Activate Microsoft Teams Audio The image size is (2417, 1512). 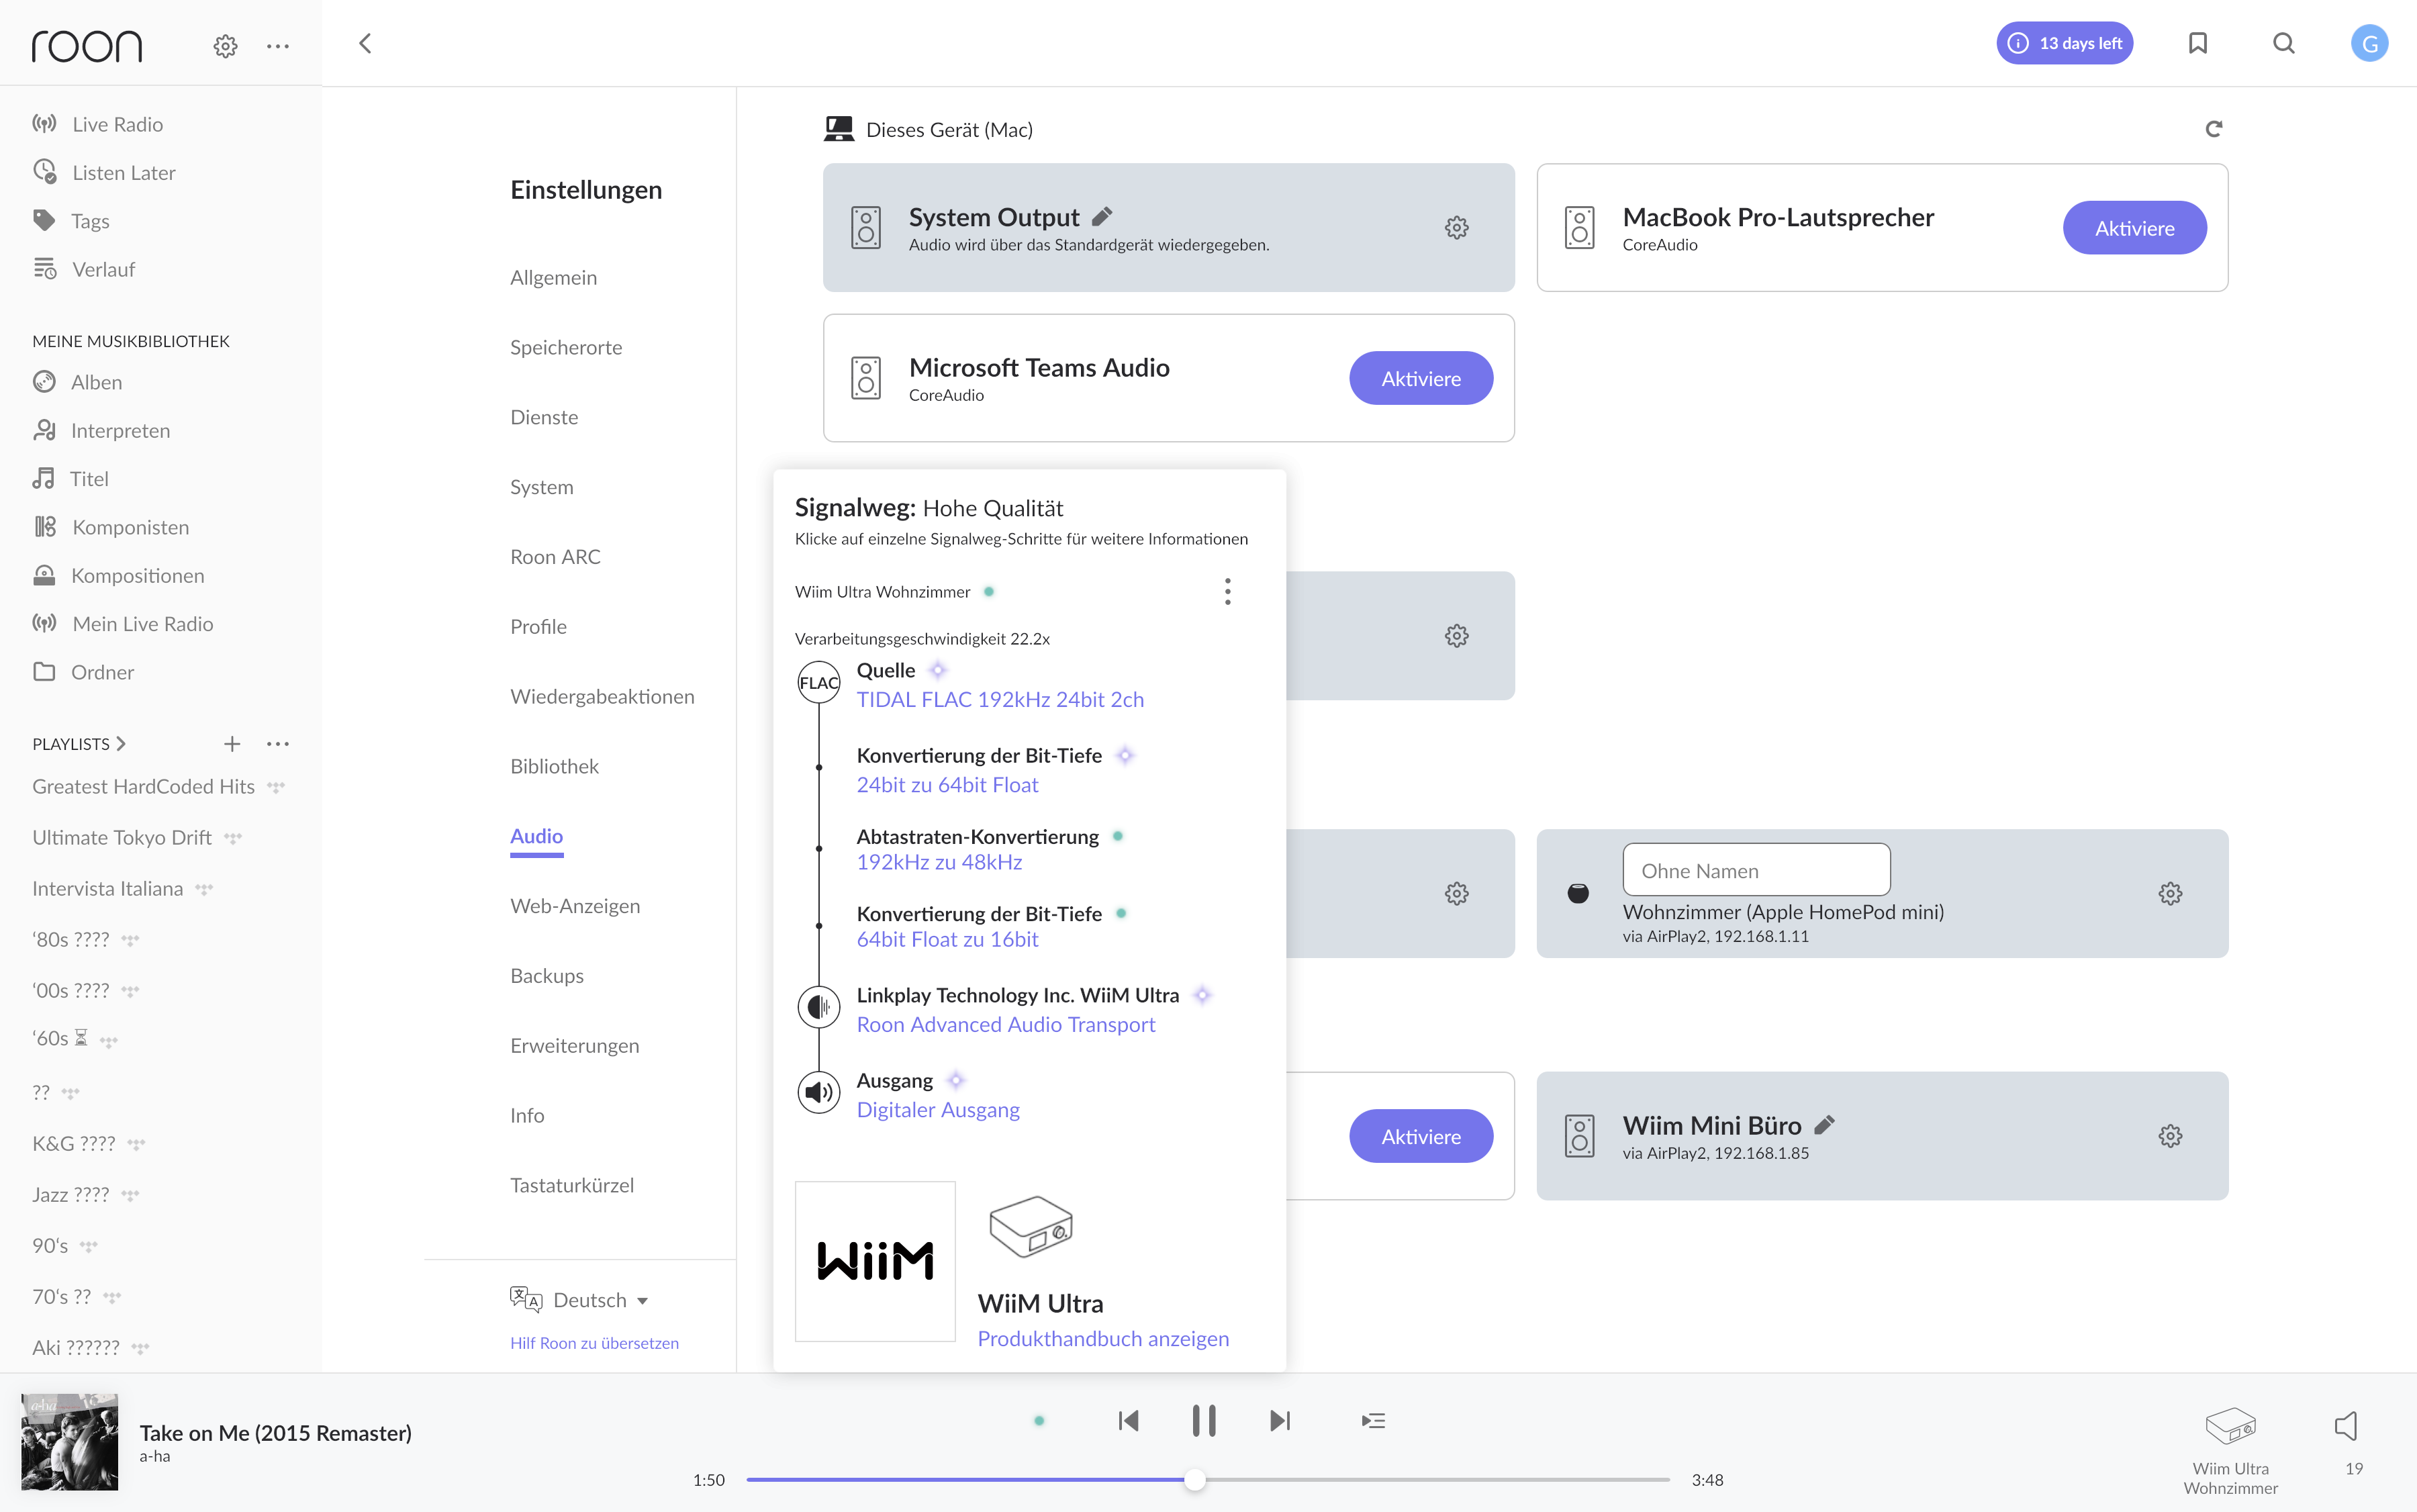click(x=1420, y=378)
